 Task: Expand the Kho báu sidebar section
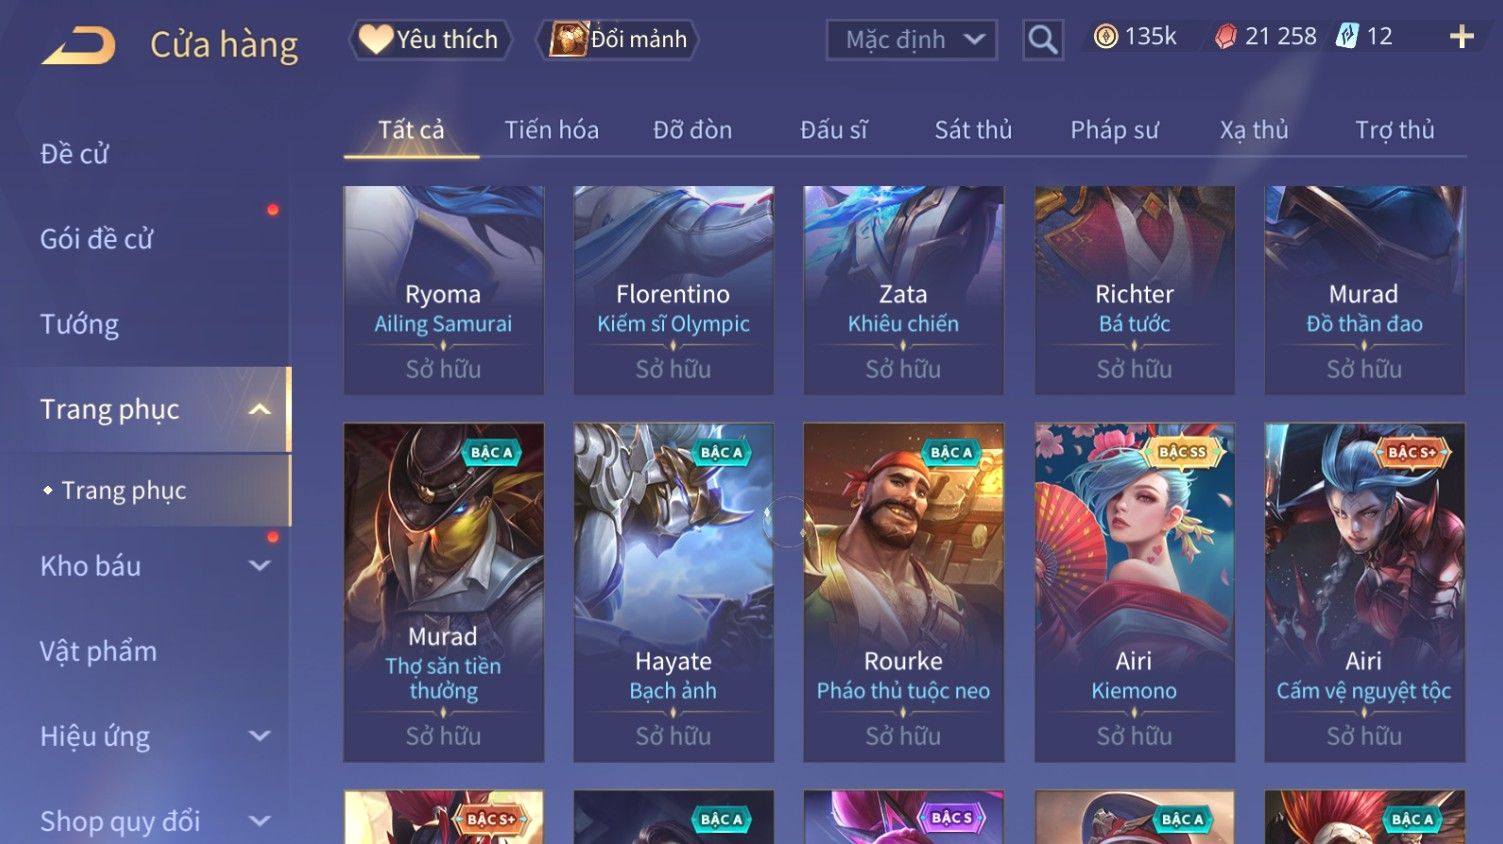click(x=259, y=566)
